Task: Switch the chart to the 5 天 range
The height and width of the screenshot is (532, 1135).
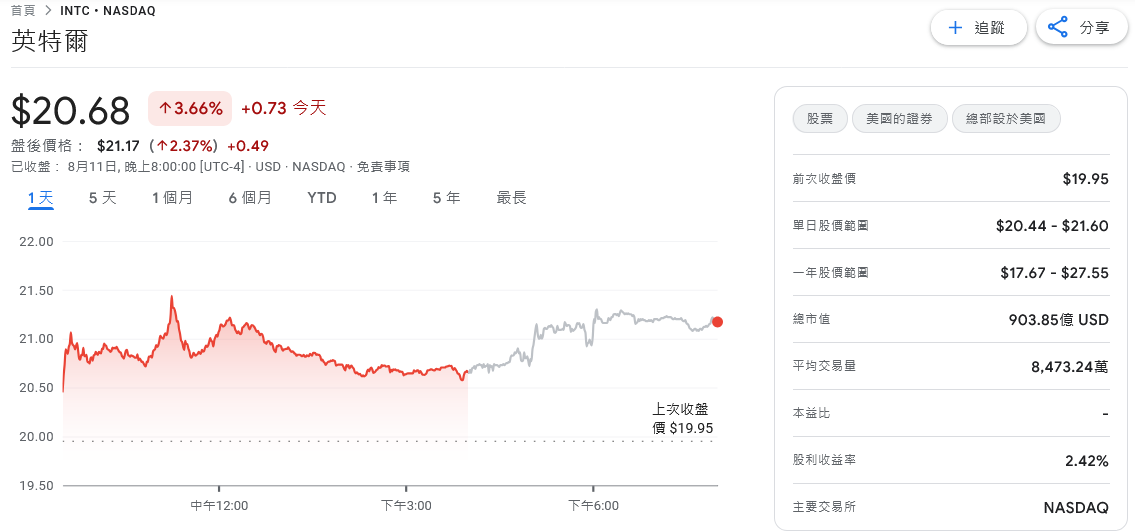Action: [x=102, y=198]
